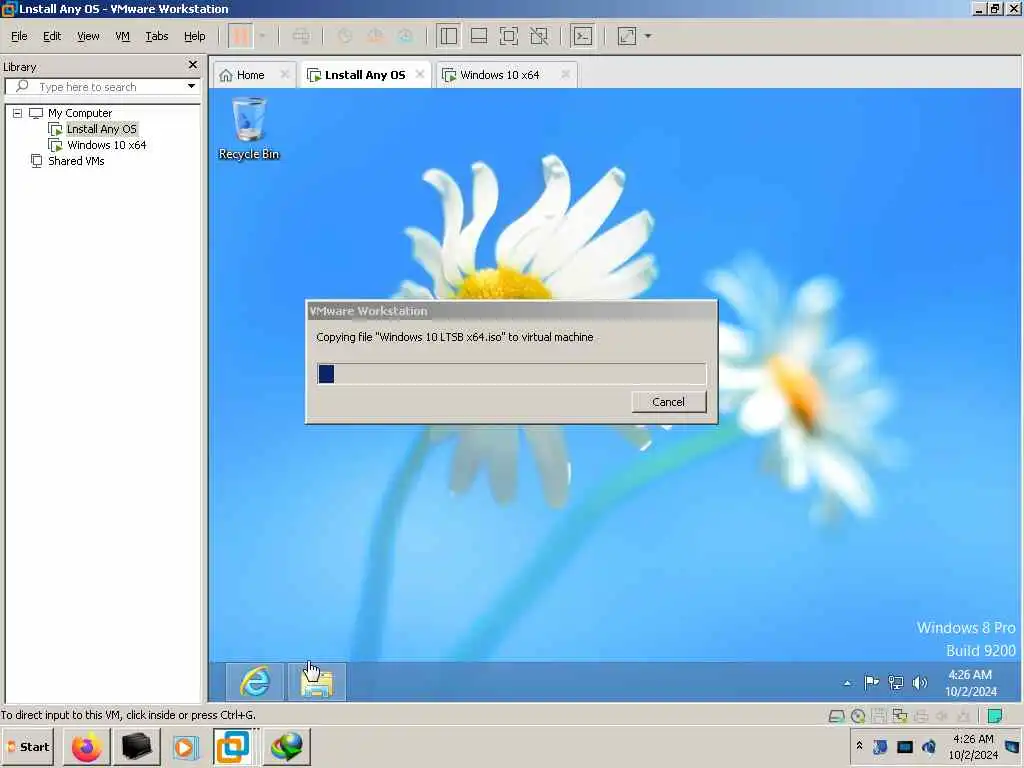Image resolution: width=1024 pixels, height=768 pixels.
Task: Click the Unity mode toolbar icon
Action: click(539, 36)
